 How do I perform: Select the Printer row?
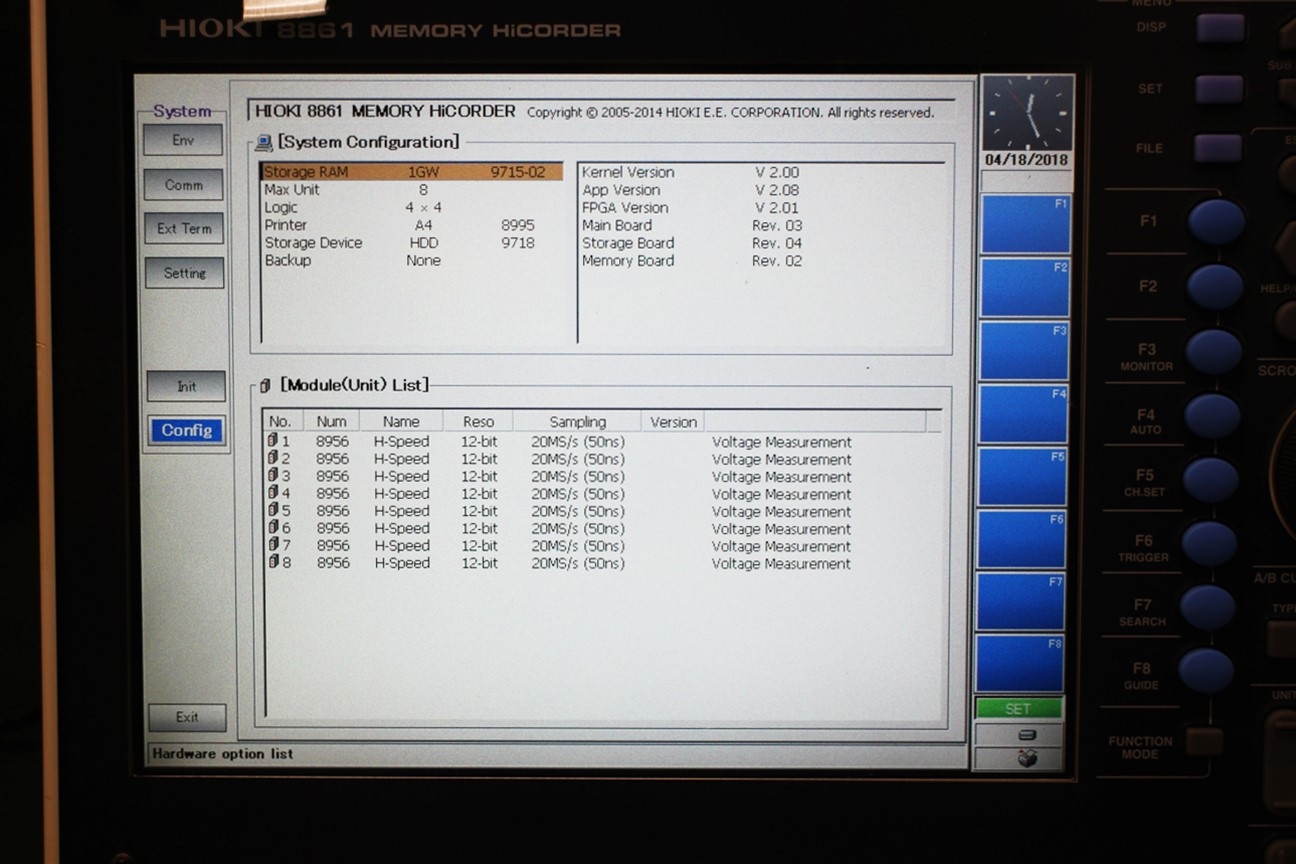tap(411, 225)
